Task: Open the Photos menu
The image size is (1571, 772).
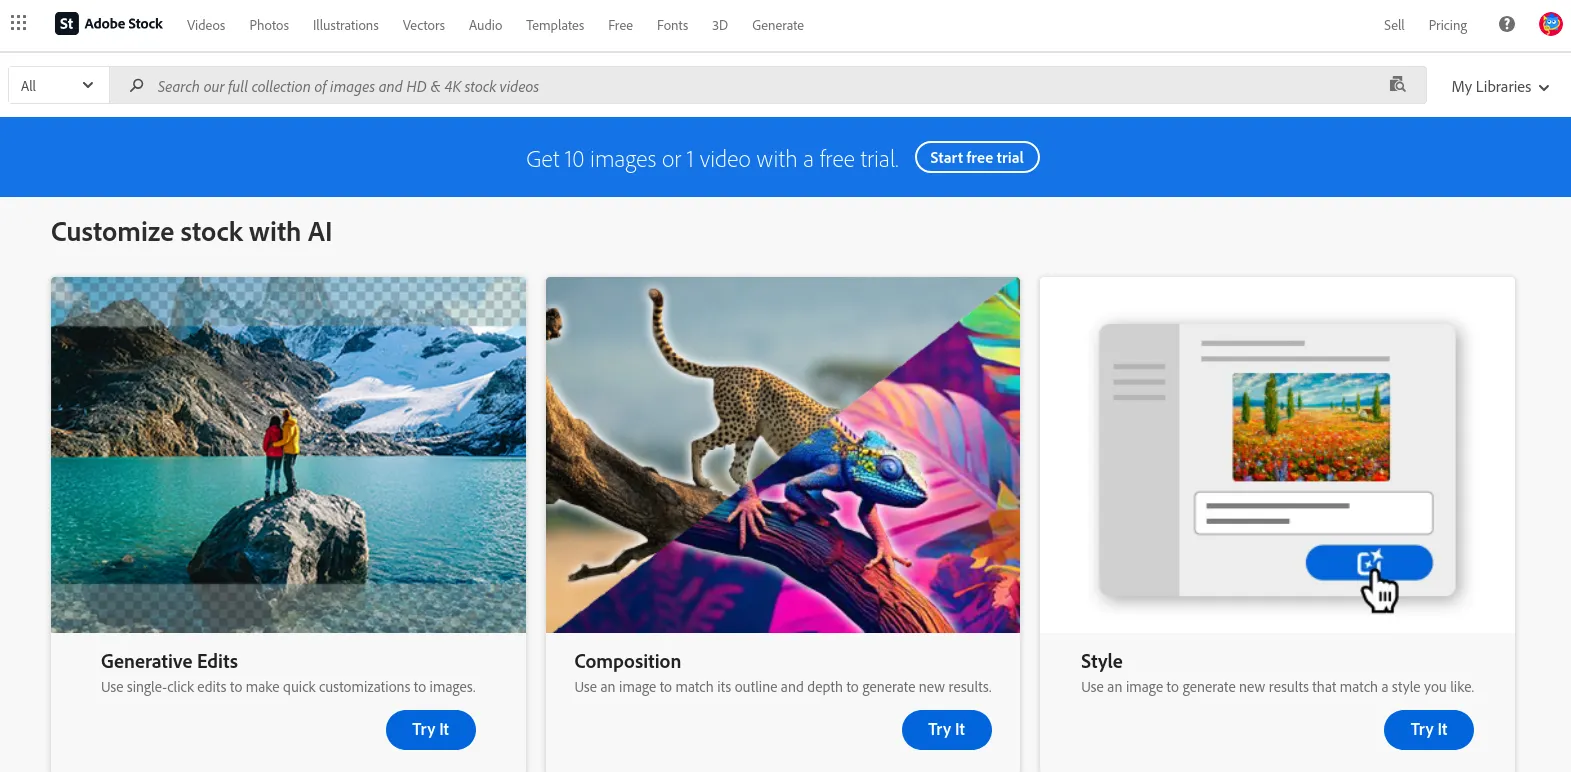Action: [269, 25]
